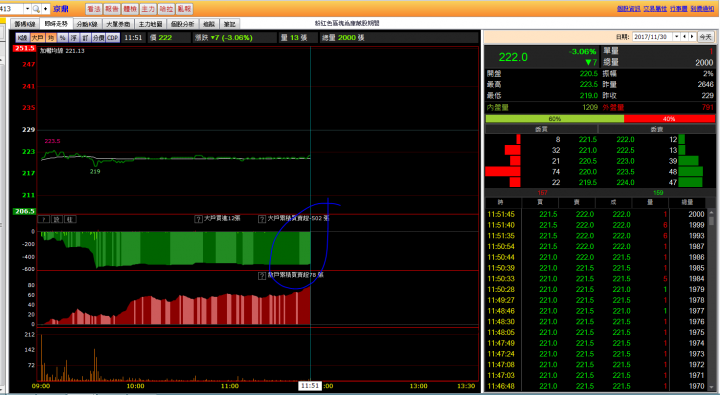Click the 行事曆 link

679,9
